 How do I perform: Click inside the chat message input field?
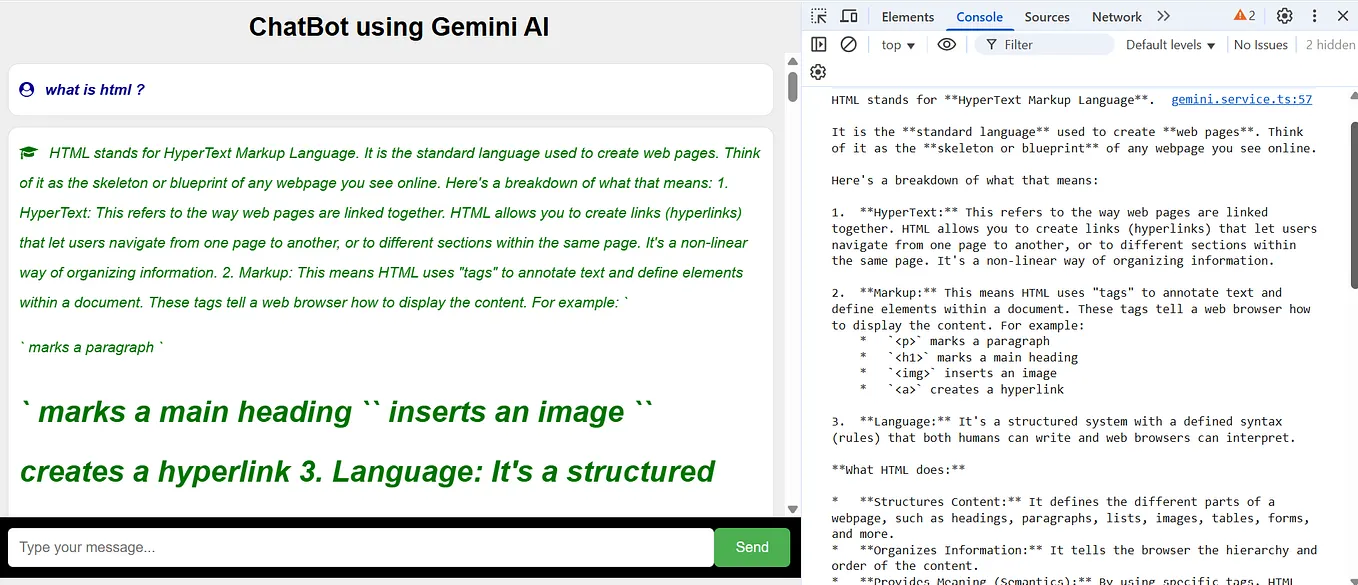pos(360,547)
